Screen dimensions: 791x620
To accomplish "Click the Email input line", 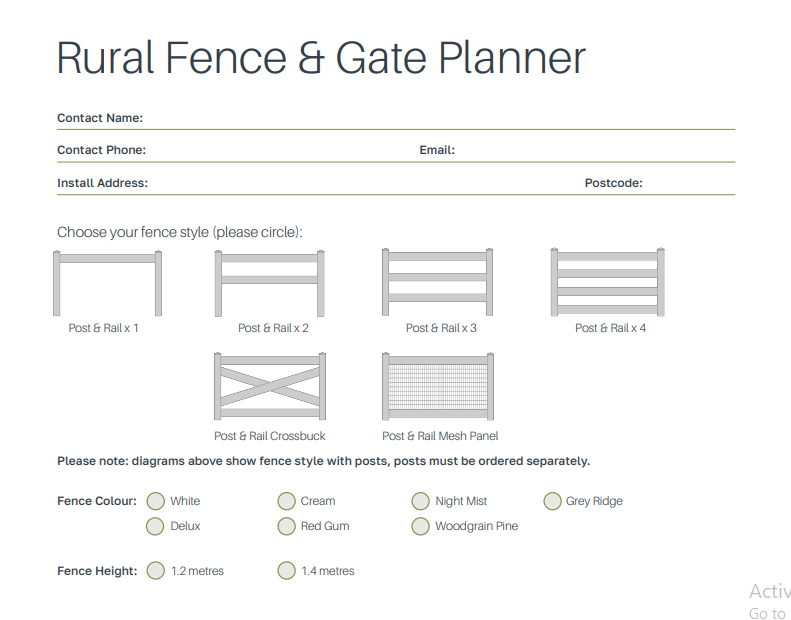I will tap(596, 150).
